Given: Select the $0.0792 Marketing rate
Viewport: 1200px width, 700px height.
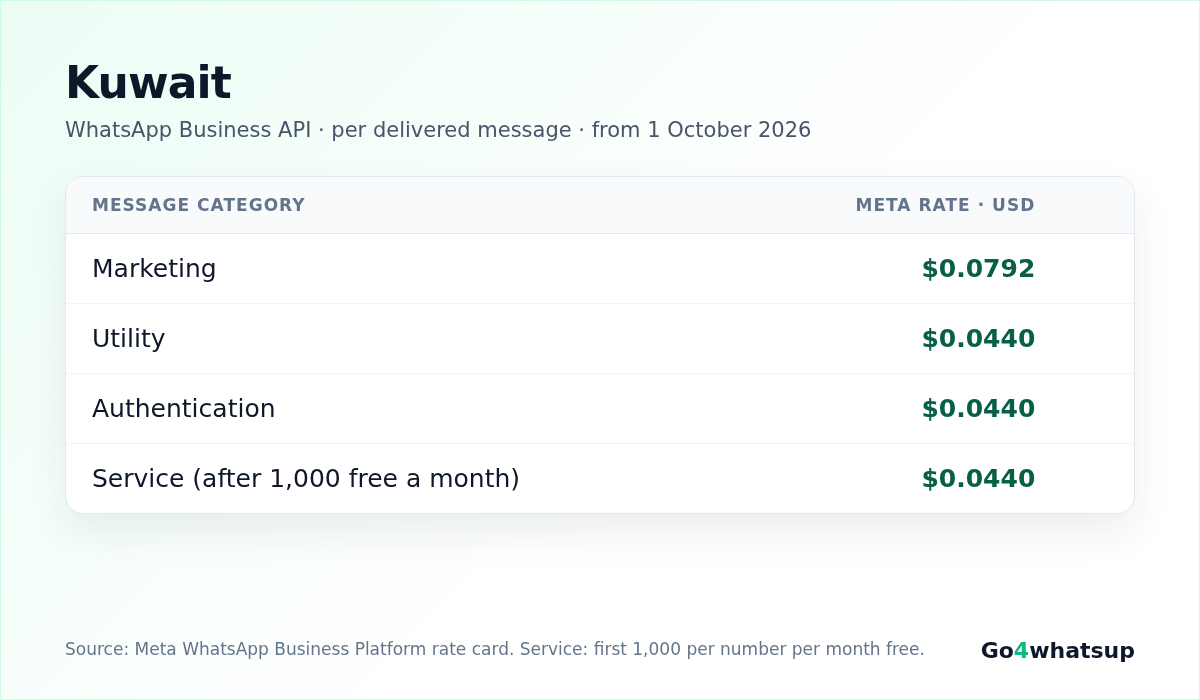Looking at the screenshot, I should click(x=978, y=269).
